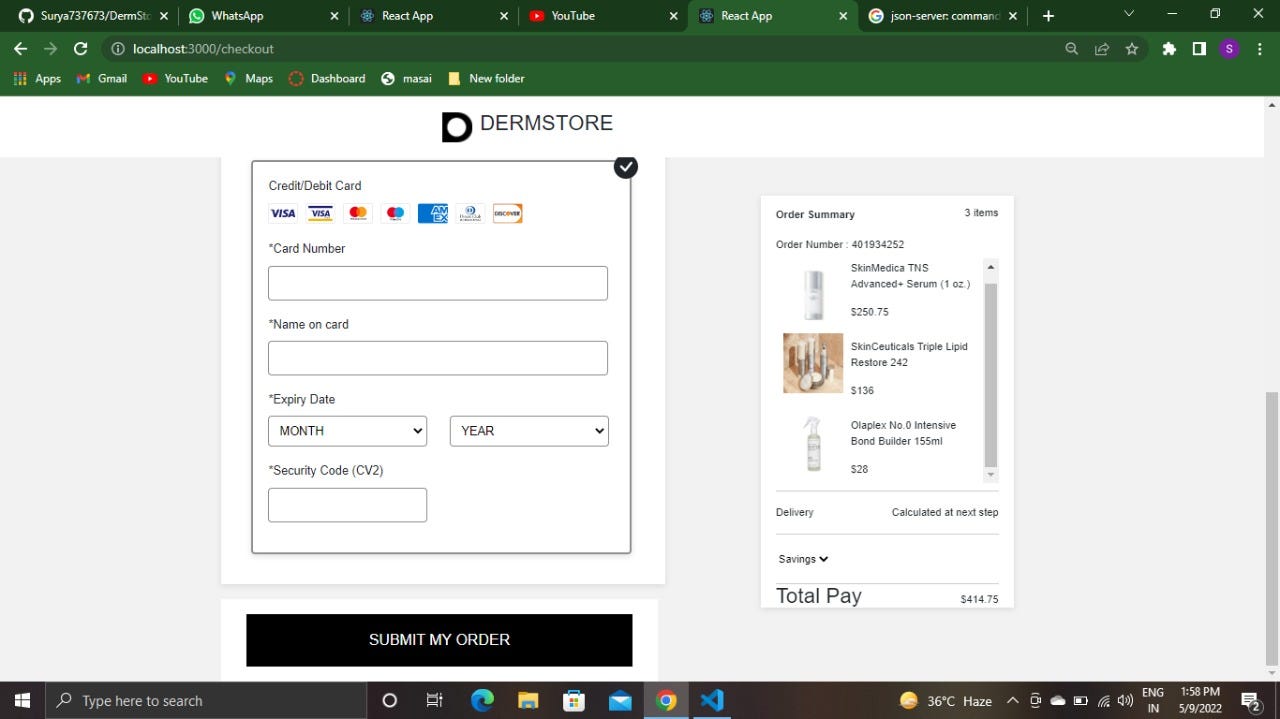The width and height of the screenshot is (1280, 719).
Task: Reload the checkout page
Action: pyautogui.click(x=81, y=48)
